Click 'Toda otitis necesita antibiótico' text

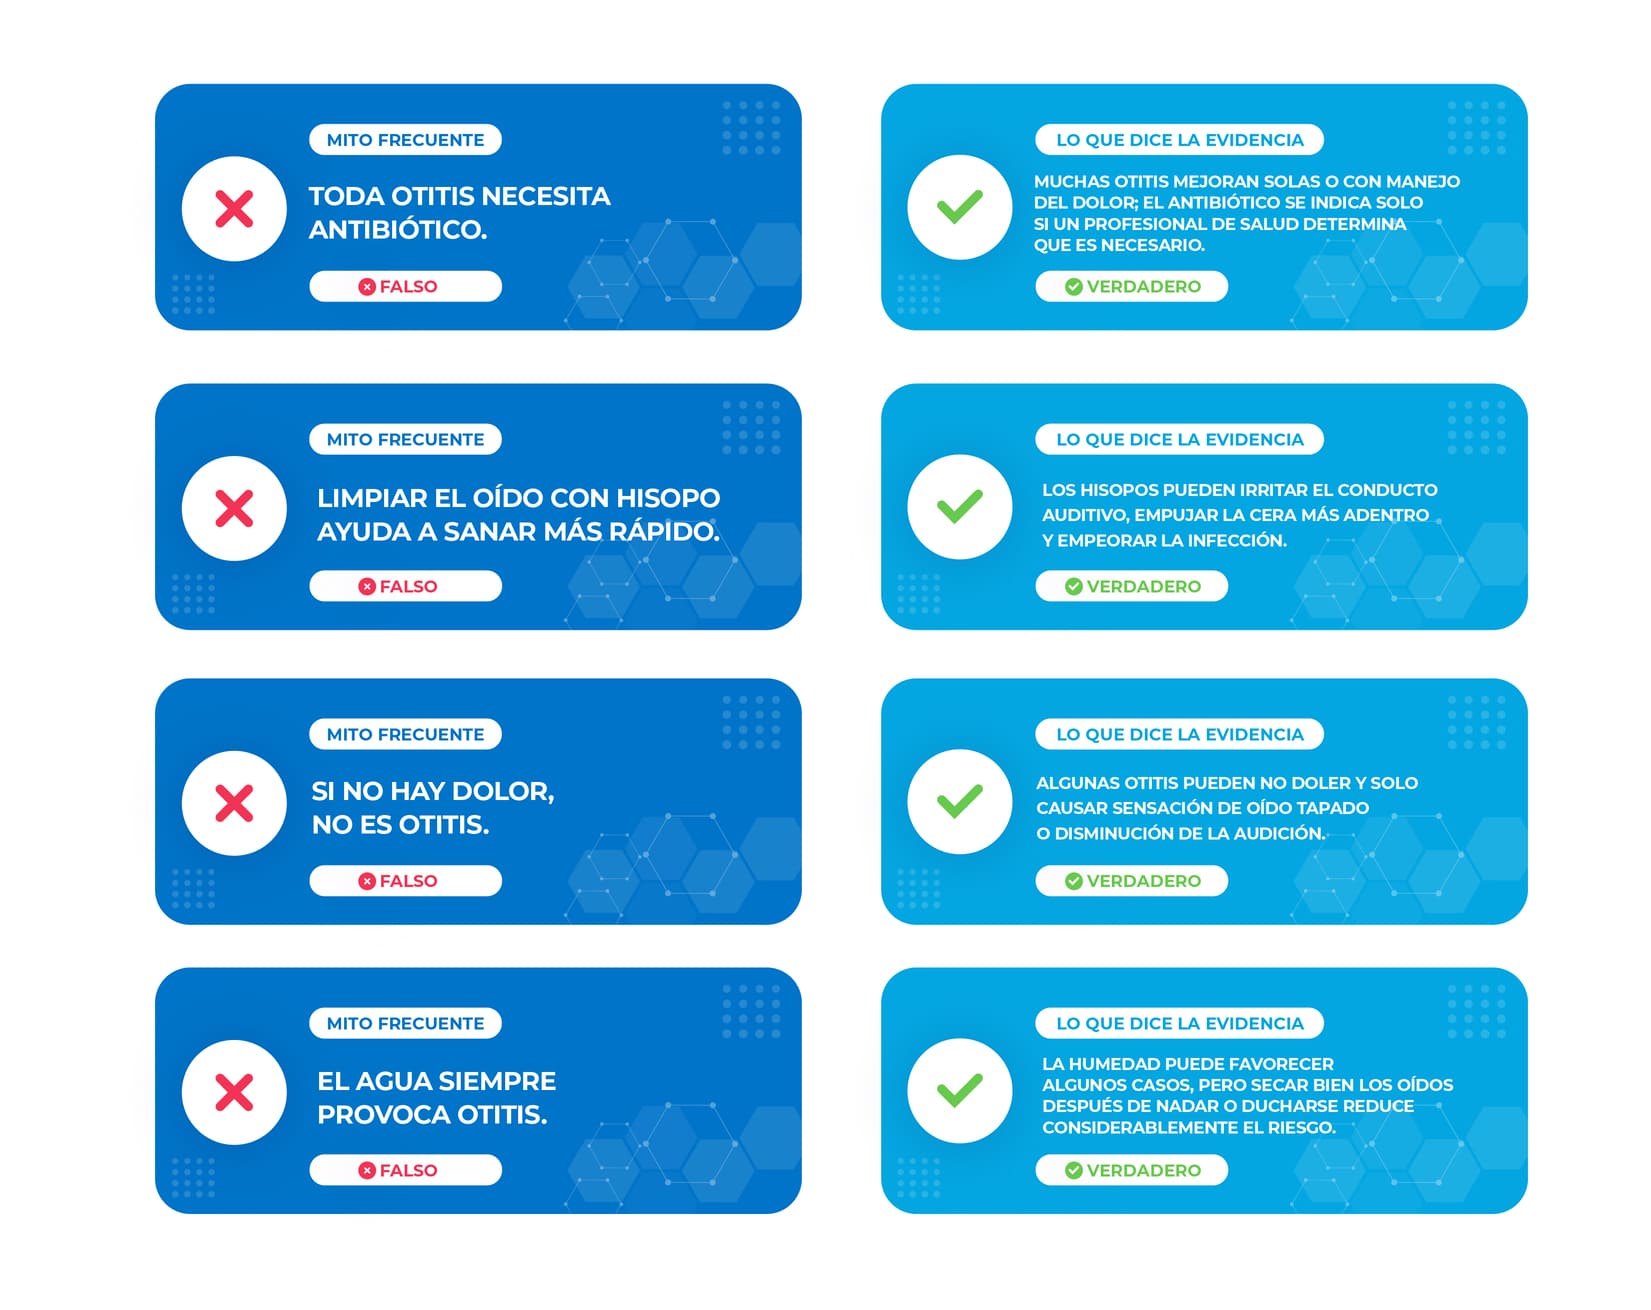(x=459, y=212)
